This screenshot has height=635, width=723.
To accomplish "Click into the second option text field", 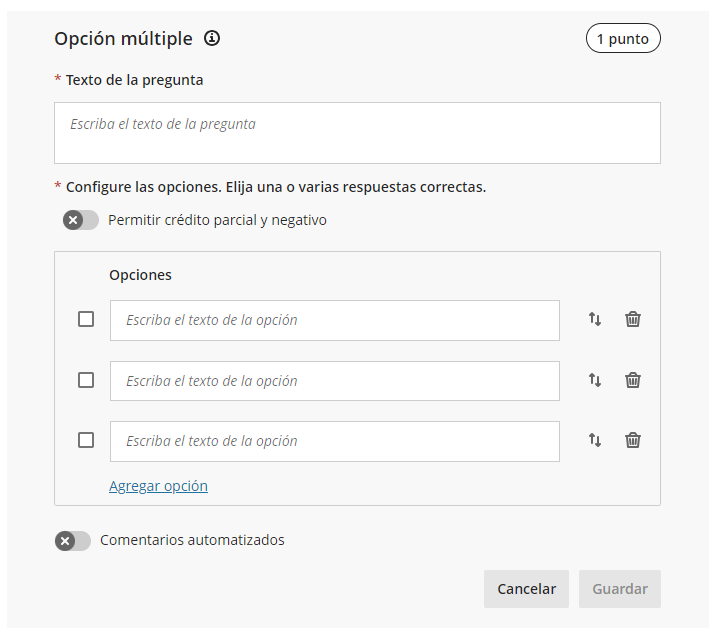I will coord(334,381).
